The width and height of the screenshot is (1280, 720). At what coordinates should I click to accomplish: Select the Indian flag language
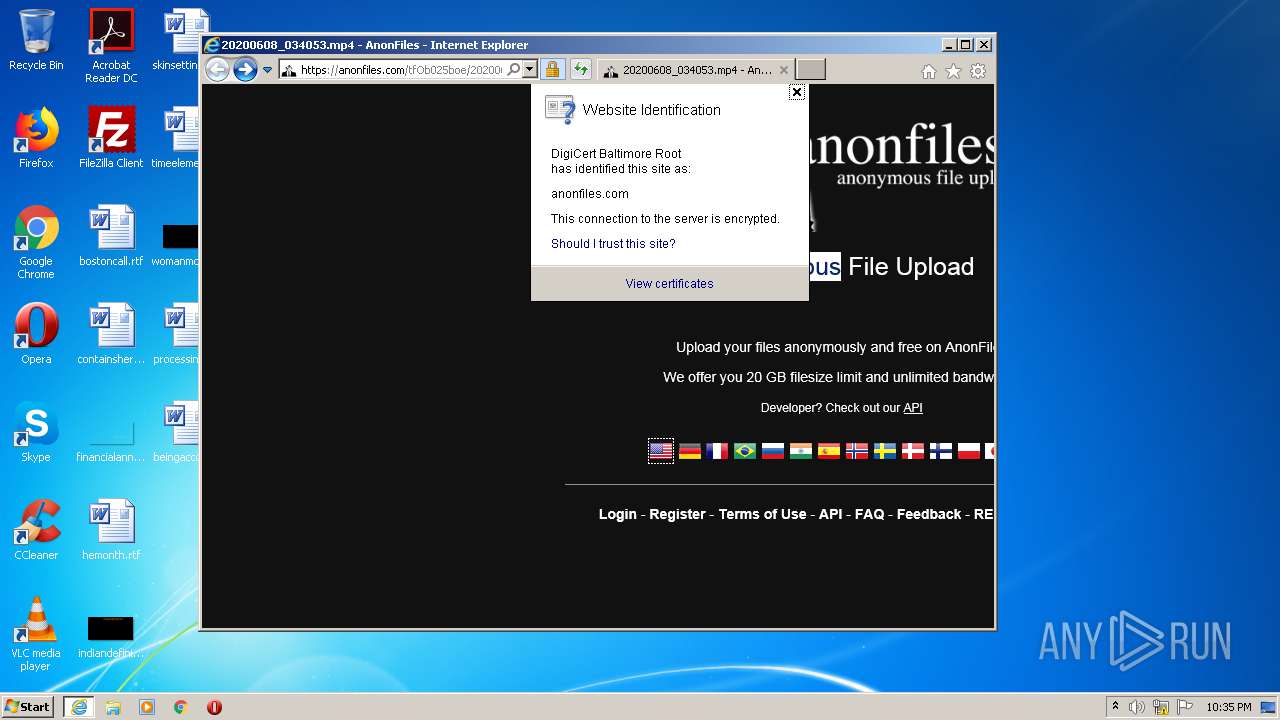tap(801, 452)
